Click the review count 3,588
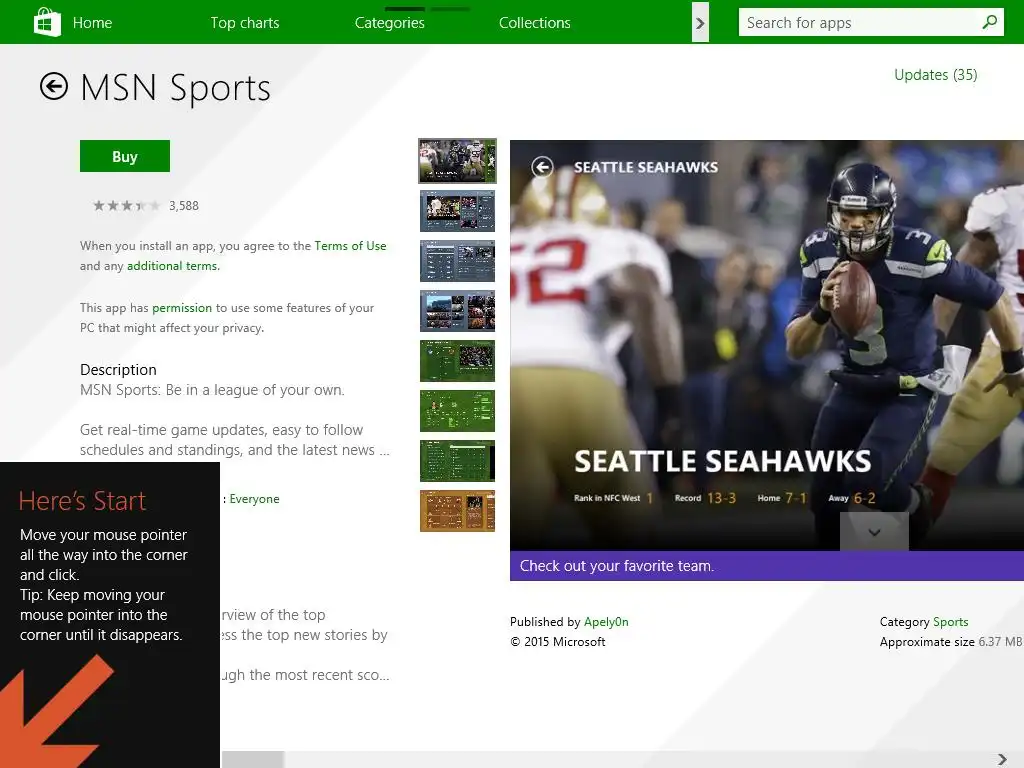The height and width of the screenshot is (768, 1024). click(184, 206)
